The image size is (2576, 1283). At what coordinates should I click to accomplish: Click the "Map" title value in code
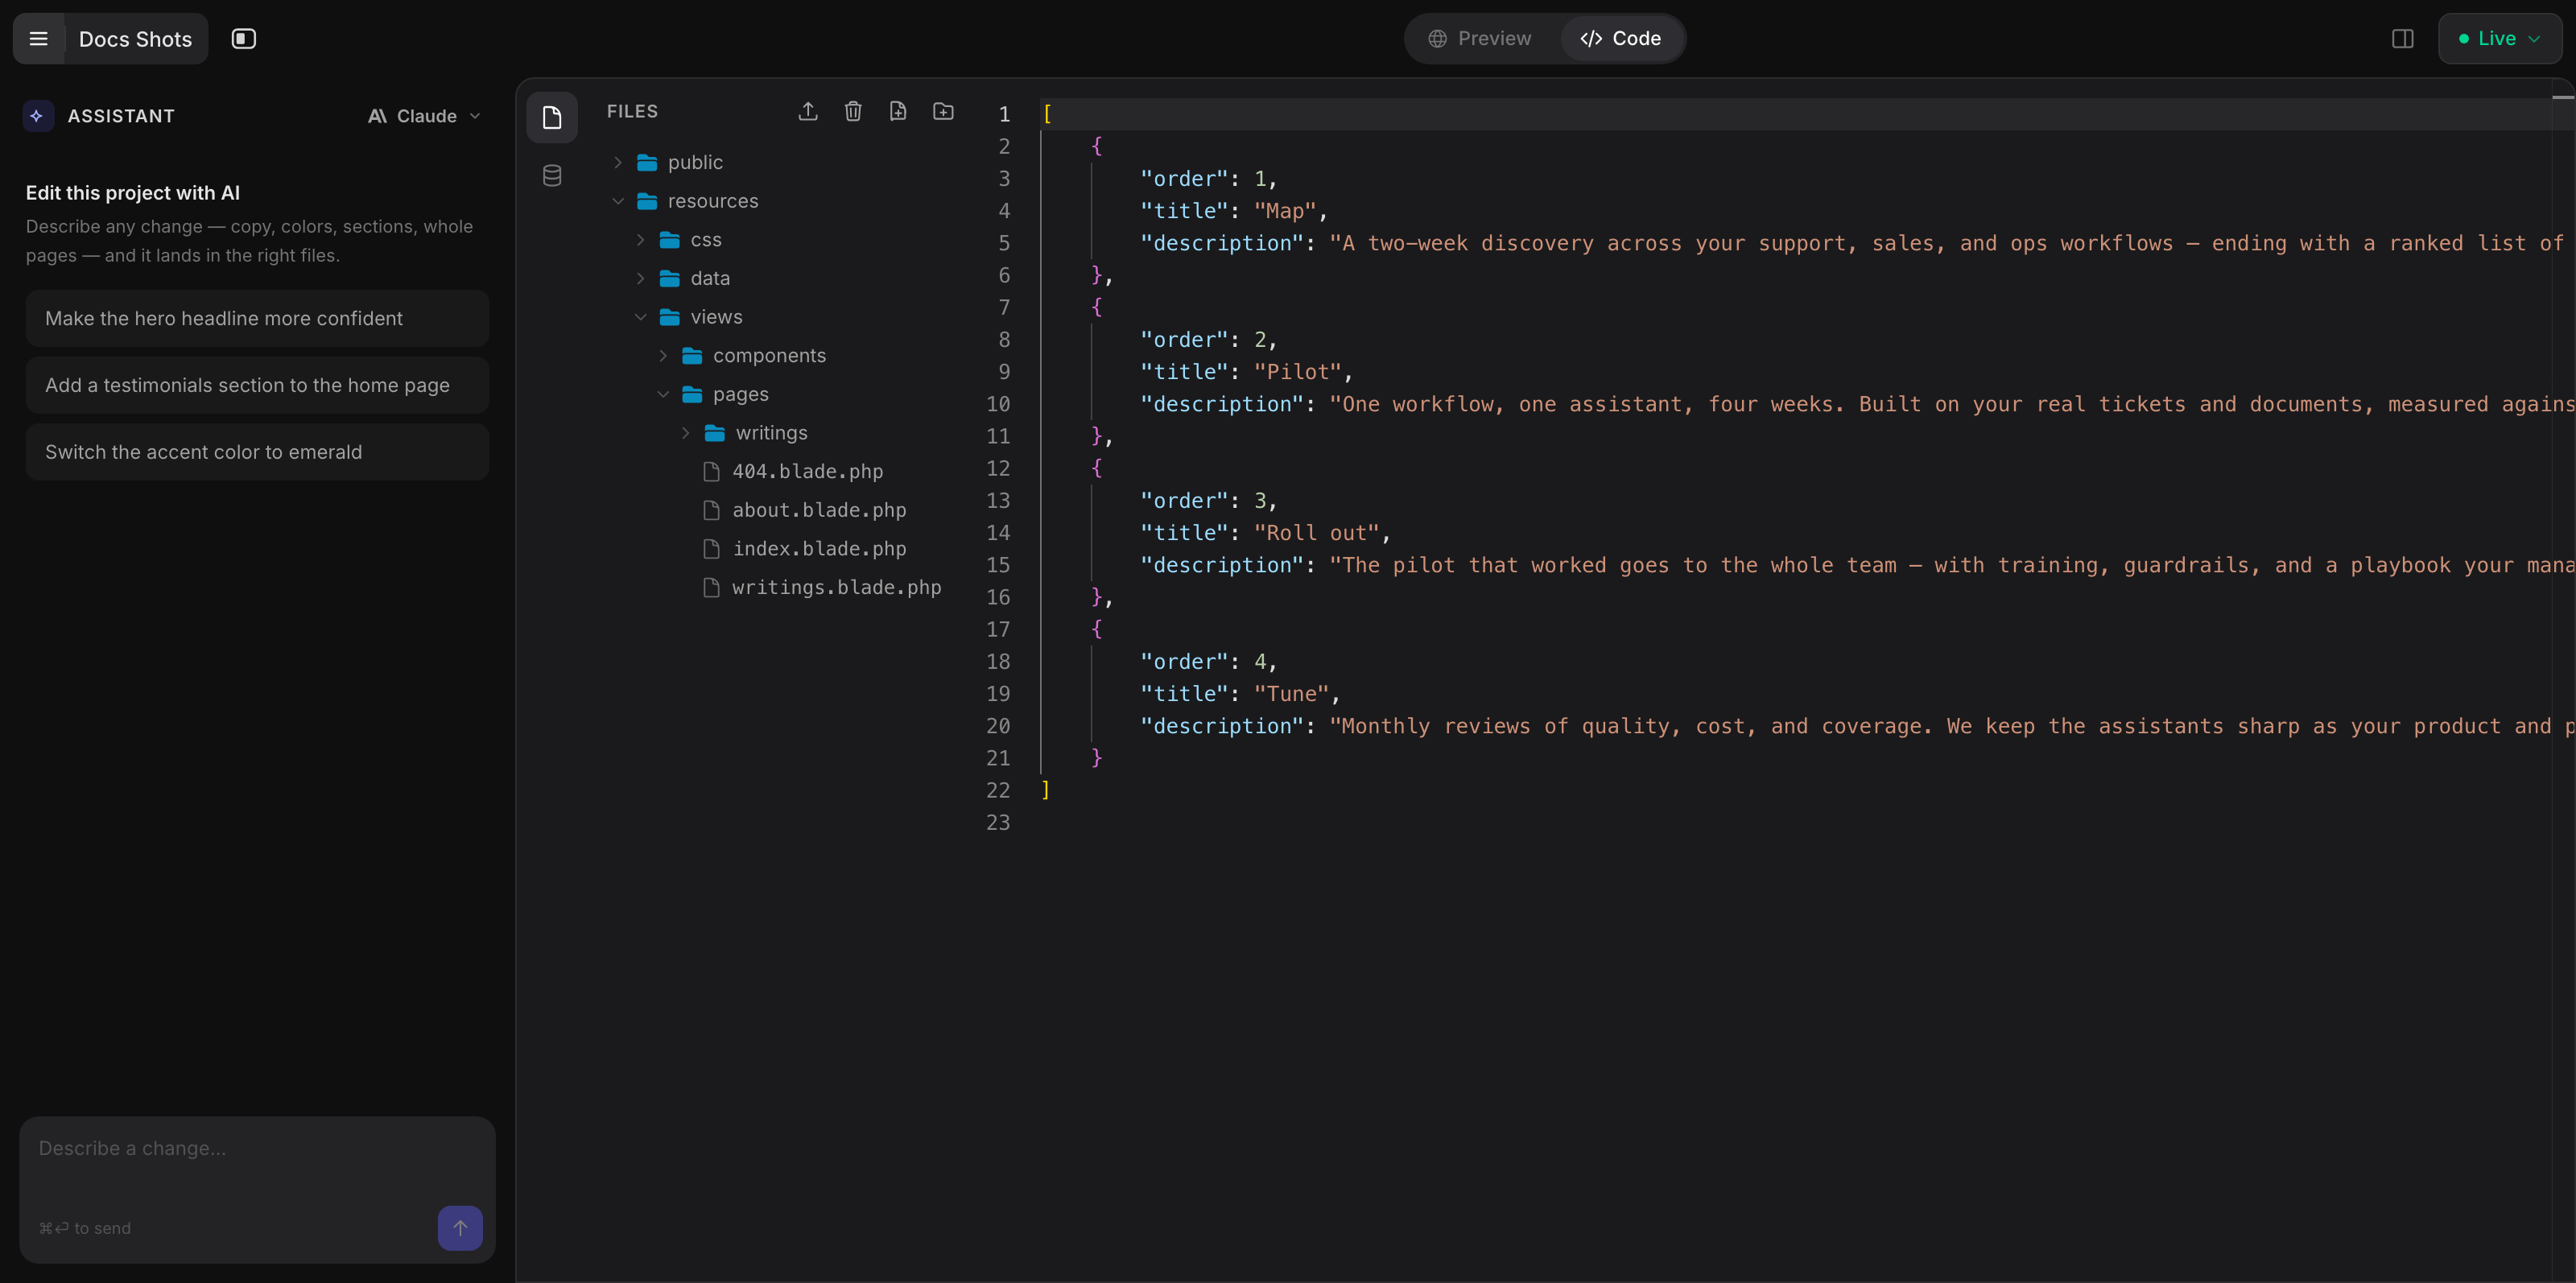1285,211
